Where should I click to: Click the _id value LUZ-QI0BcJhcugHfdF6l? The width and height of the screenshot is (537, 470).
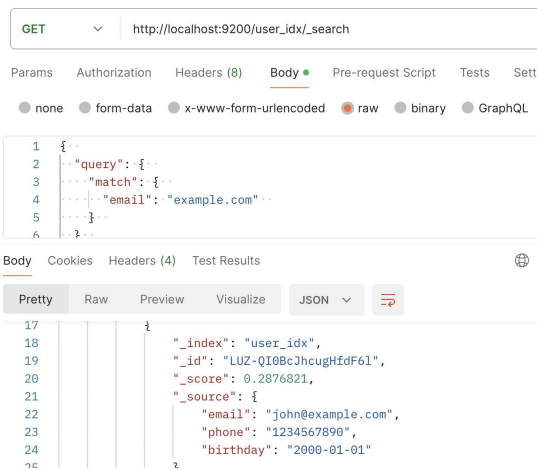pos(300,361)
